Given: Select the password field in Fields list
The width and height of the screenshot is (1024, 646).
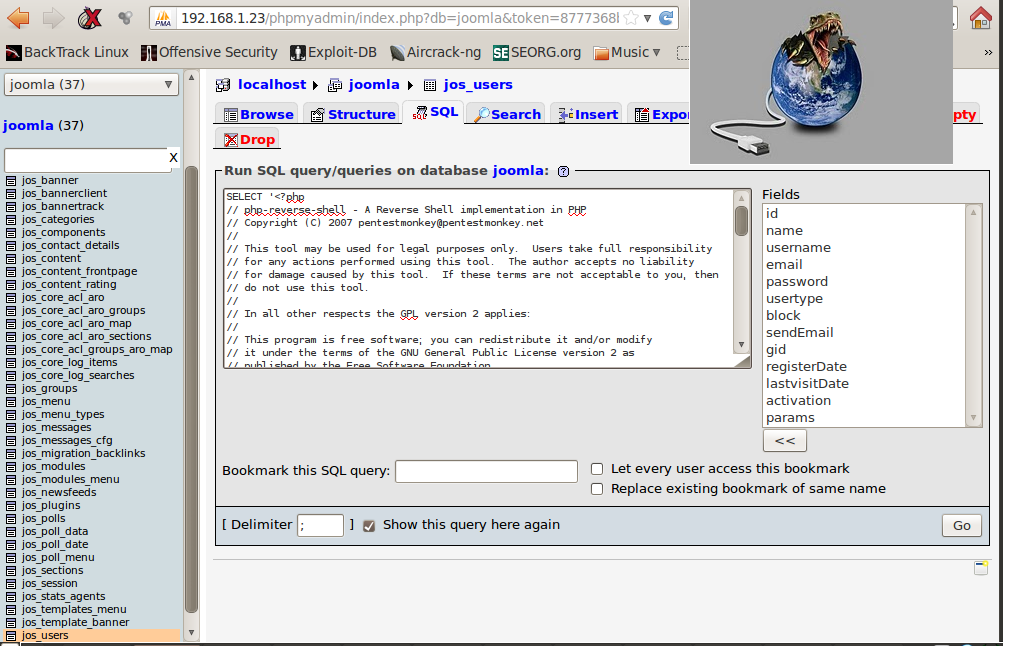Looking at the screenshot, I should click(x=797, y=282).
